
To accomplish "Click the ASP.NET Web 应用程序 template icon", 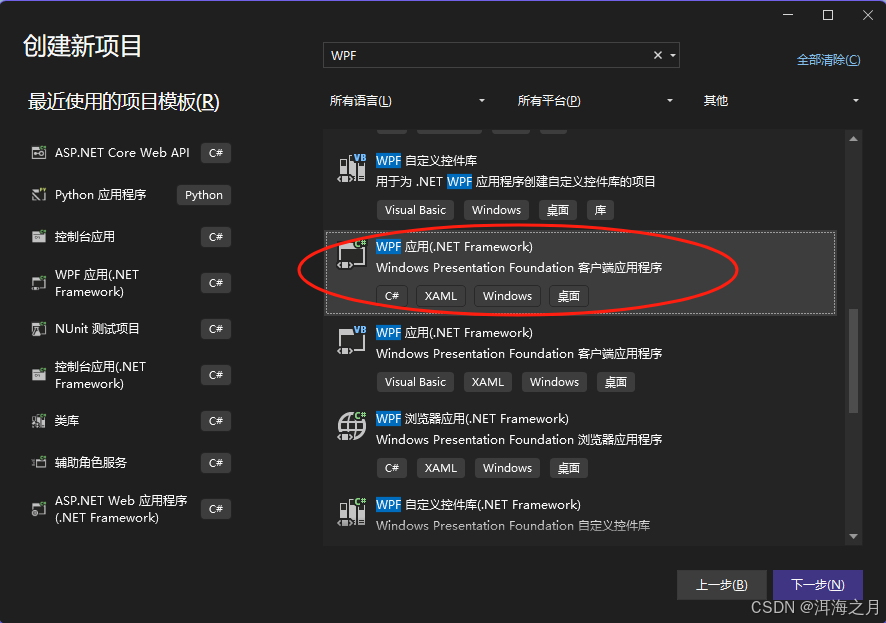I will coord(38,509).
